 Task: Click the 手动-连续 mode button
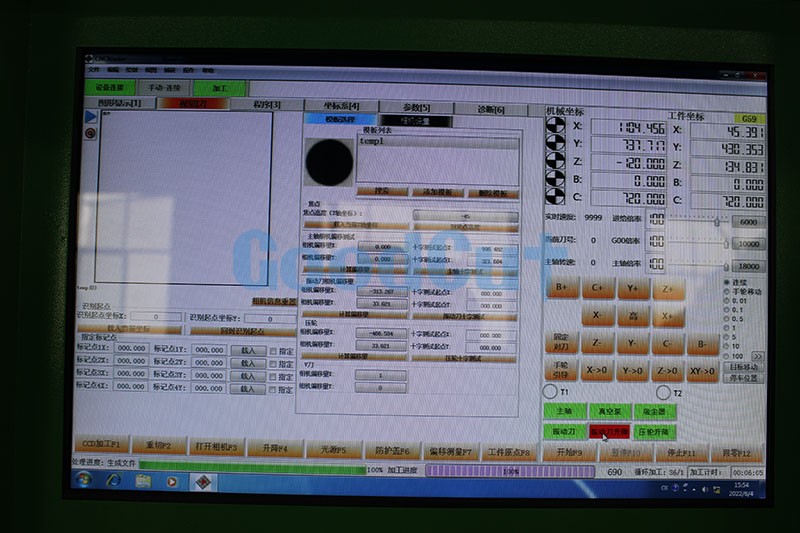(164, 88)
